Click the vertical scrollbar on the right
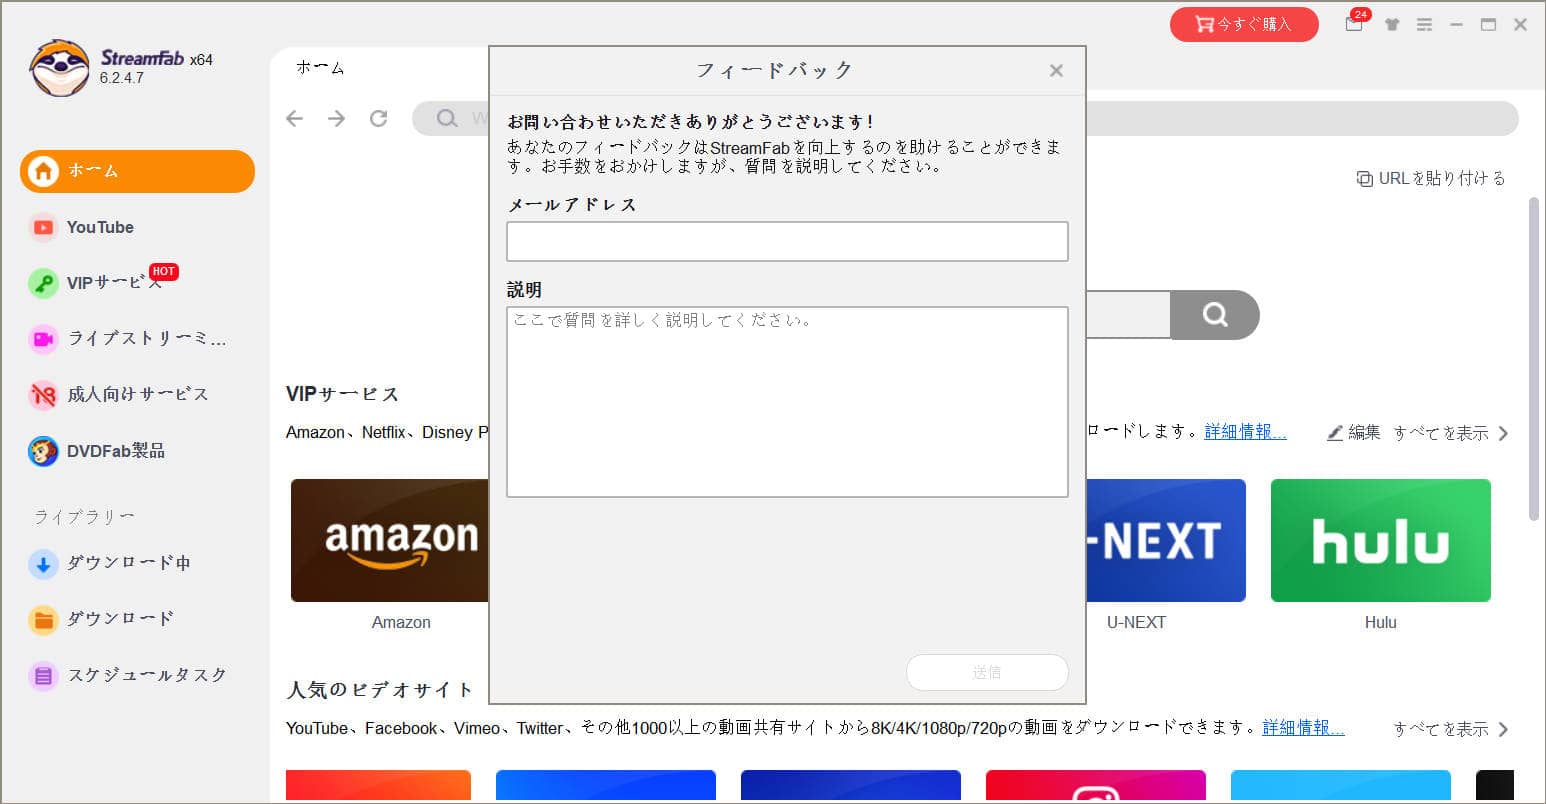Image resolution: width=1546 pixels, height=804 pixels. [x=1533, y=358]
